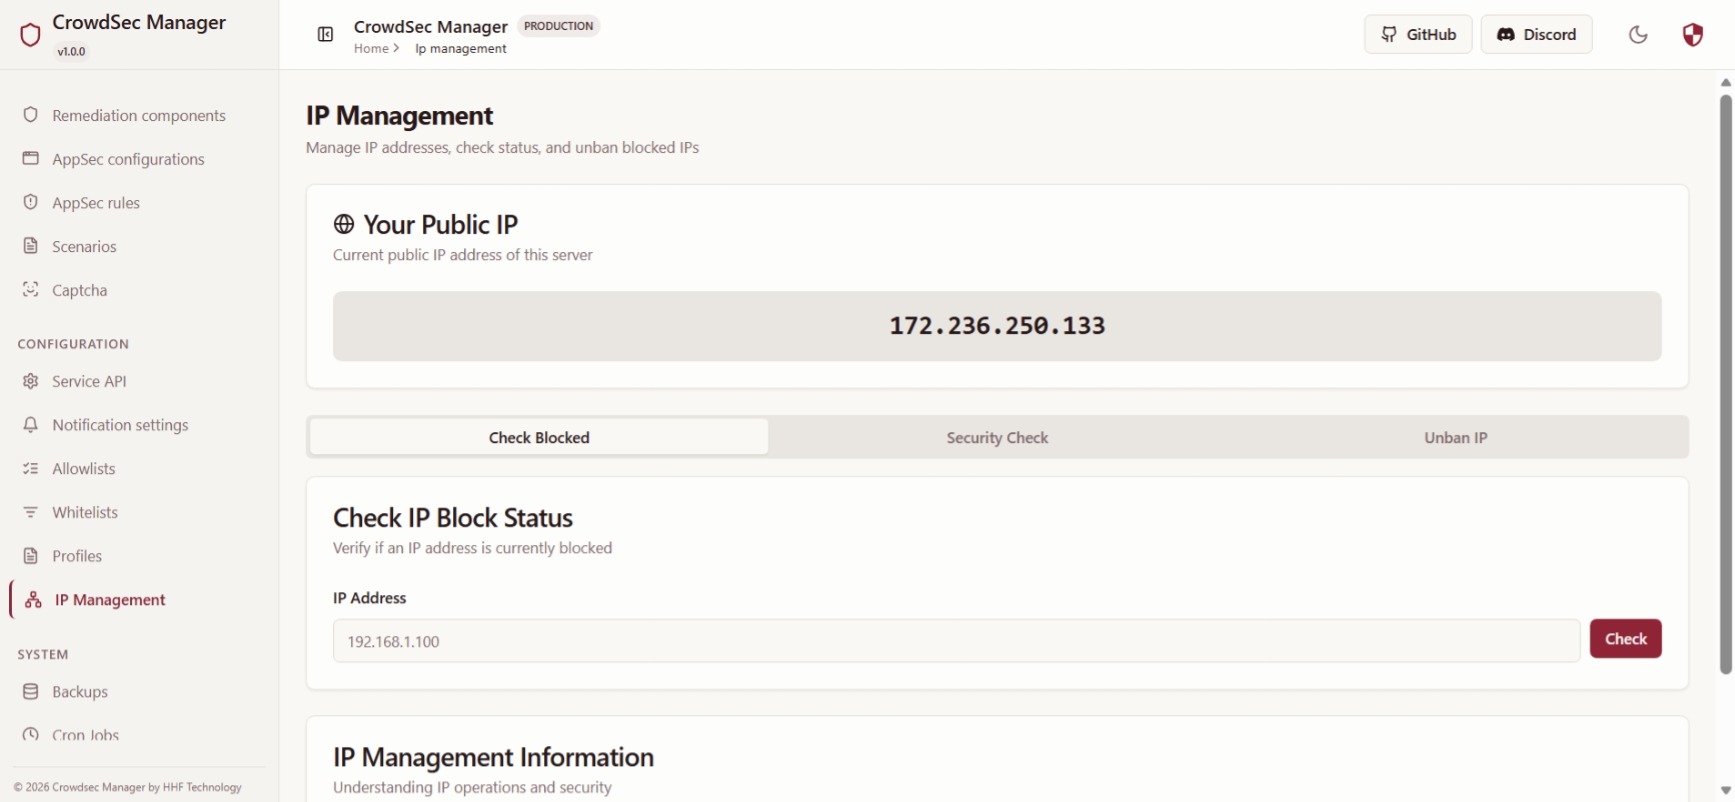Image resolution: width=1735 pixels, height=802 pixels.
Task: Click the vertical page scrollbar thumb
Action: (1726, 384)
